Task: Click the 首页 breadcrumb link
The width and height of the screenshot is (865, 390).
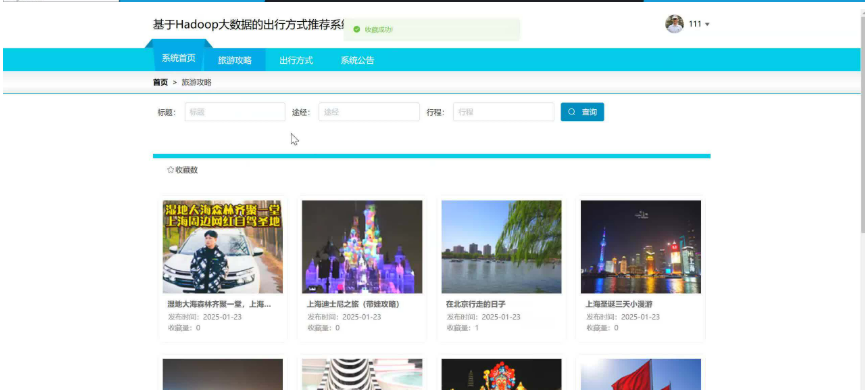Action: 160,82
